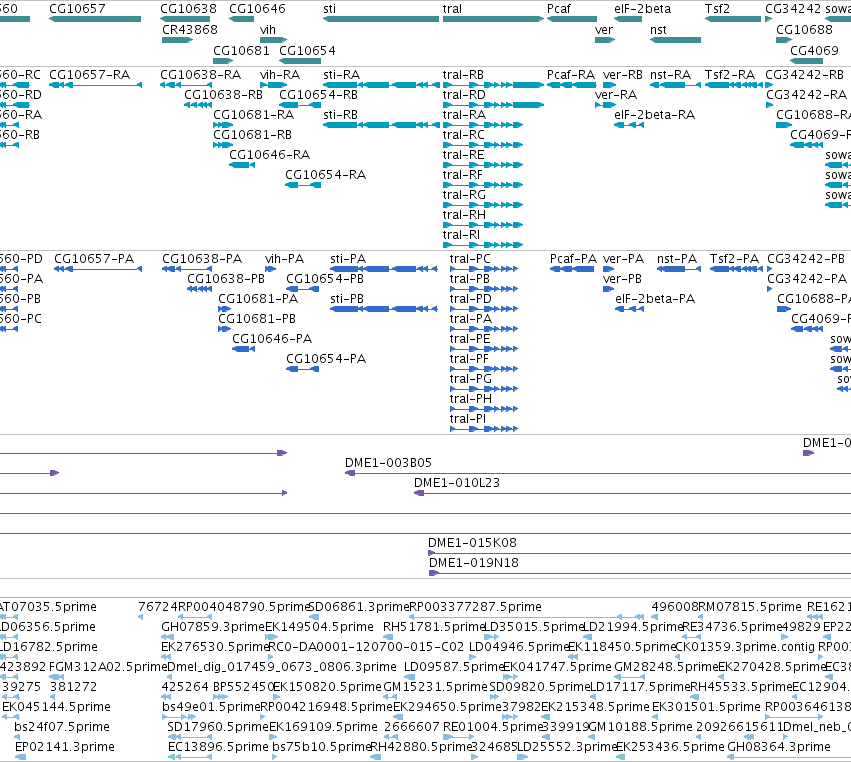The image size is (851, 762).
Task: Open transcript CG10654-RB
Action: [x=300, y=105]
